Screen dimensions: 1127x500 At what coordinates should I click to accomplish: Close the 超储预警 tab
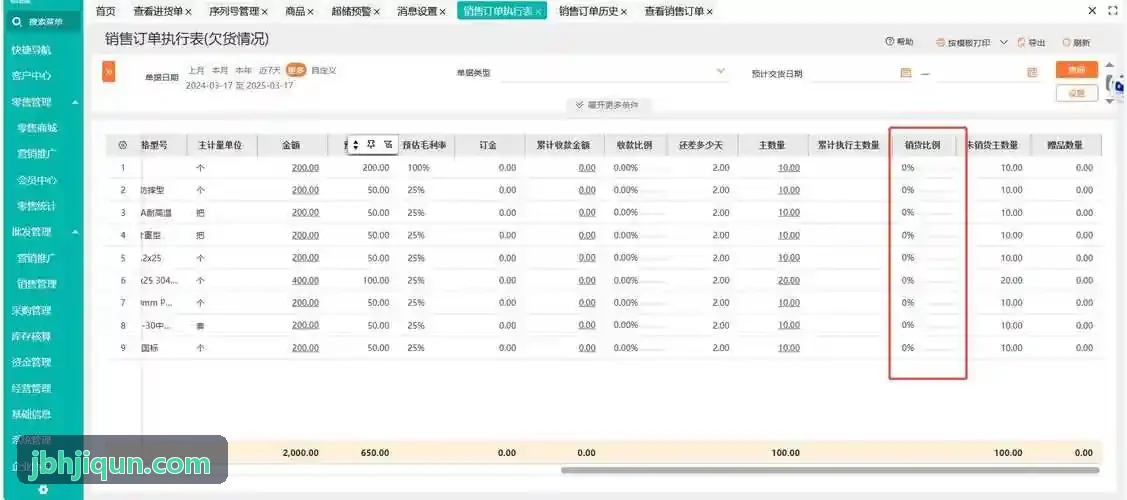click(x=376, y=11)
